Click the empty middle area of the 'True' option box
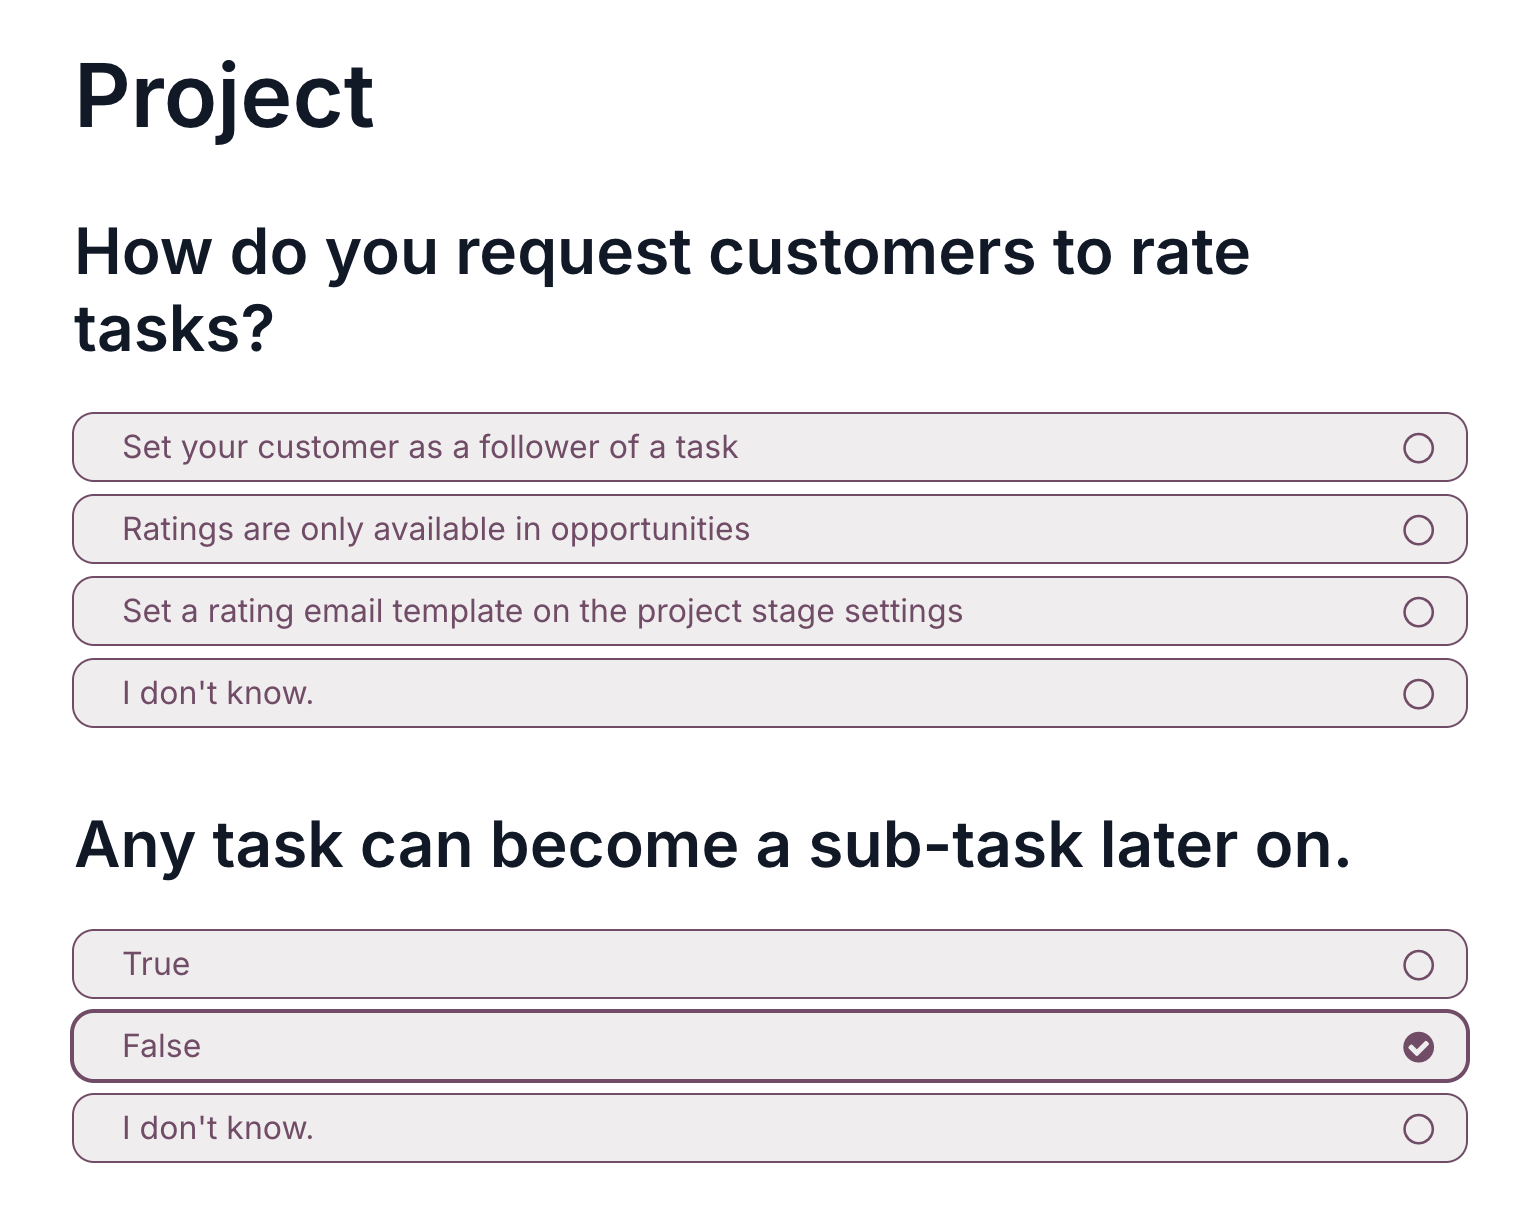The image size is (1531, 1213). click(x=769, y=964)
